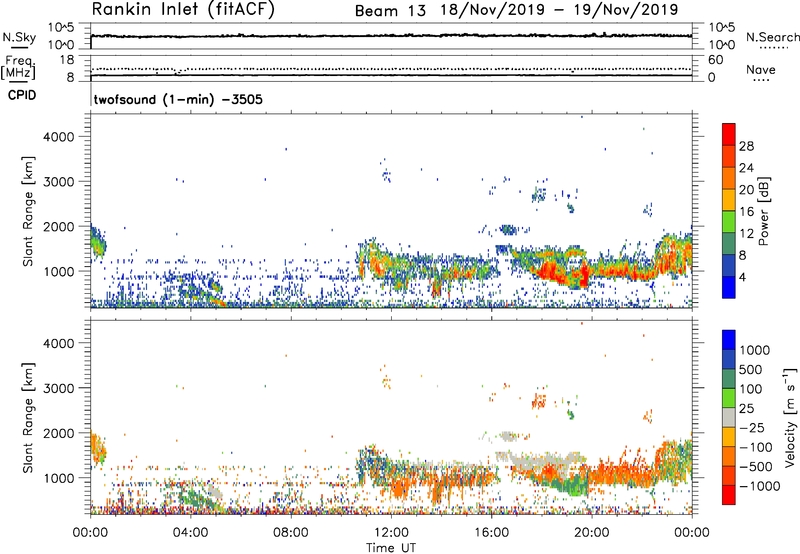Click the gray low-velocity band near 18:00 in velocity panel

coord(541,461)
